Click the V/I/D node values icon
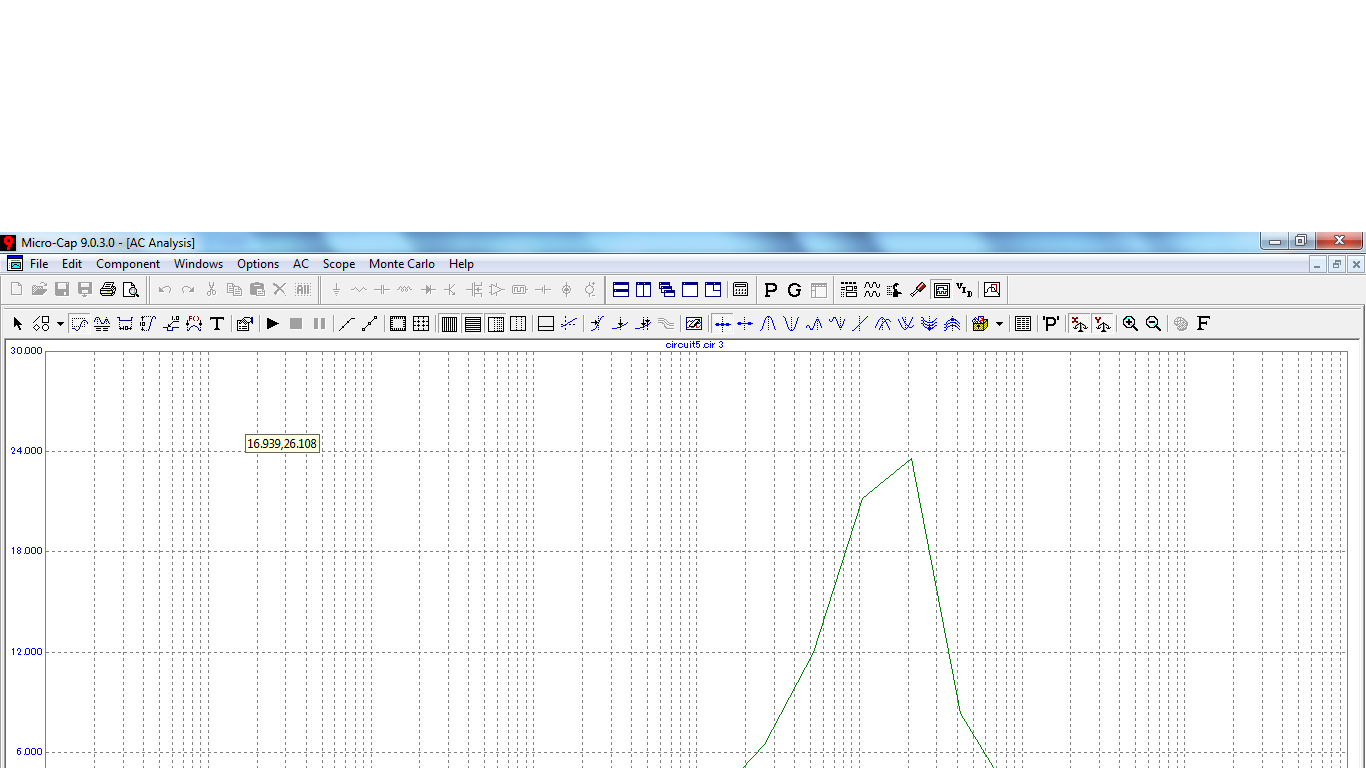Screen dimensions: 1366x768 pyautogui.click(x=964, y=290)
